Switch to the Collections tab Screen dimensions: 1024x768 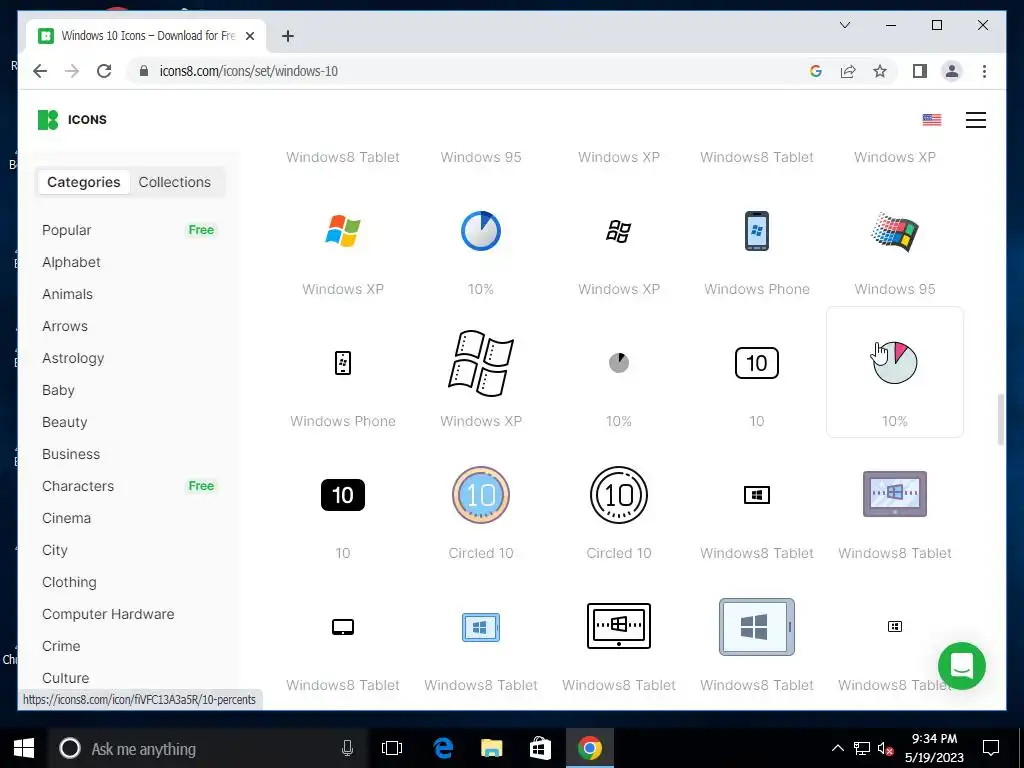174,182
